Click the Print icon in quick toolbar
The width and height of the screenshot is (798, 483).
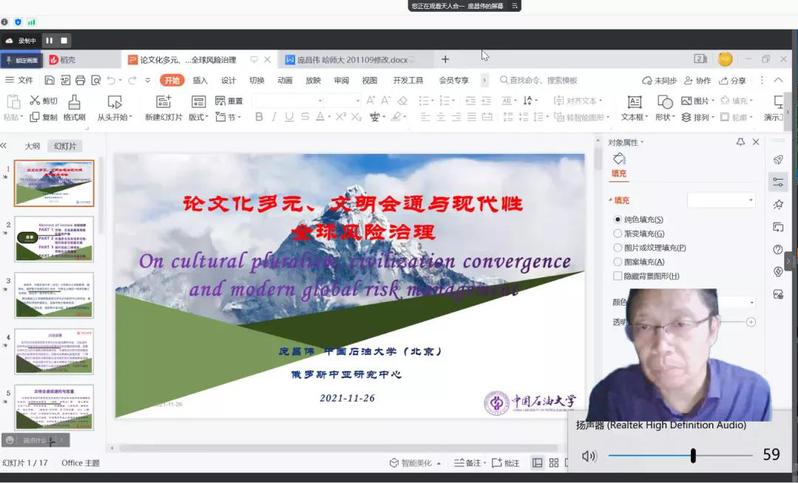click(x=79, y=80)
